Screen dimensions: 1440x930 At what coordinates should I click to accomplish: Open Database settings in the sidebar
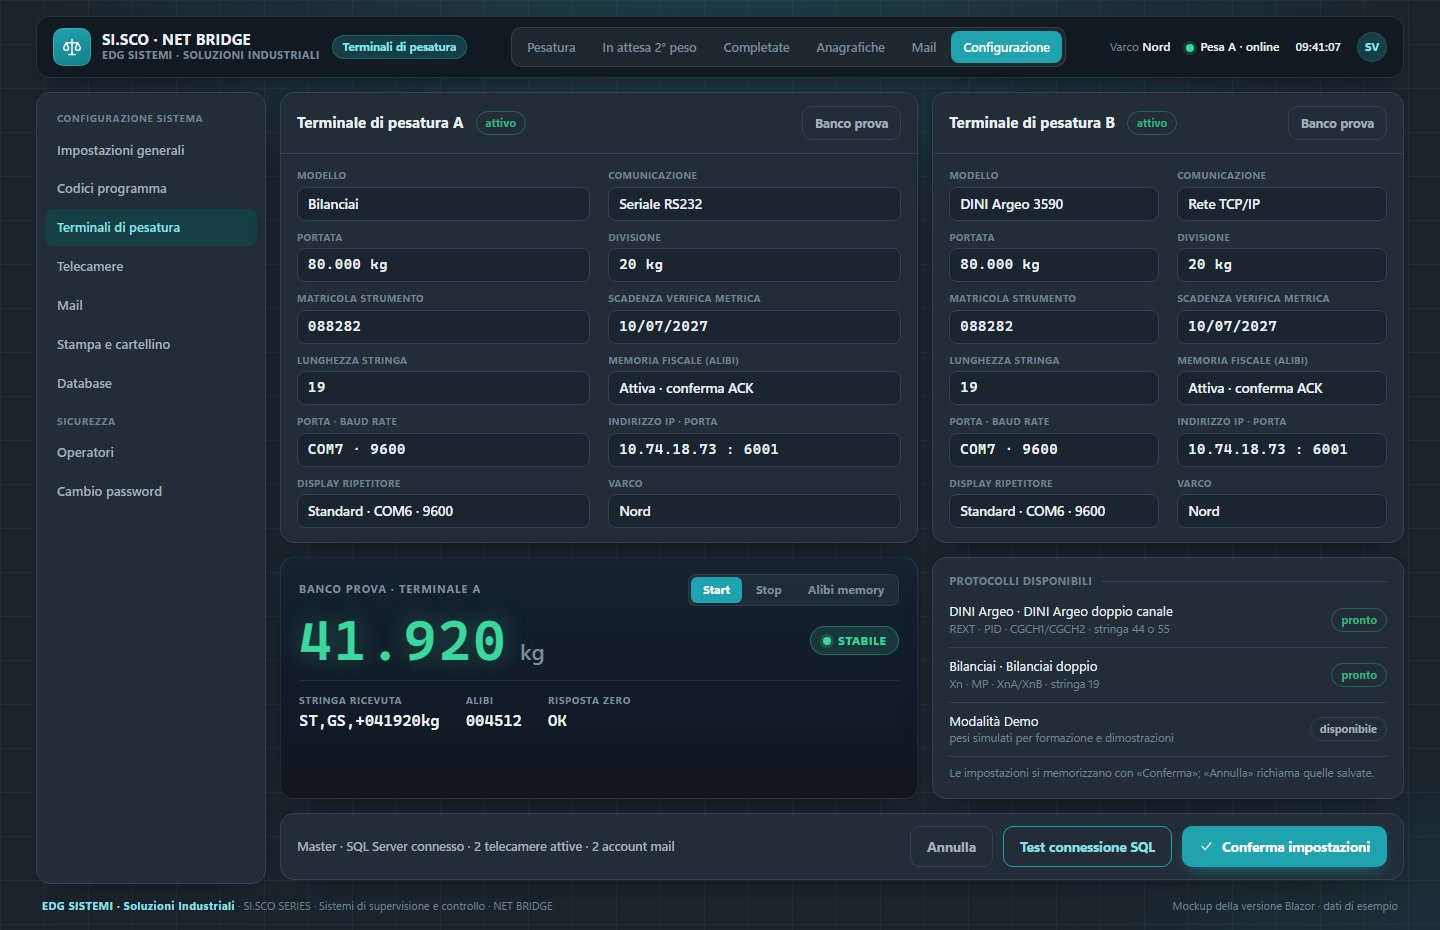[x=151, y=384]
